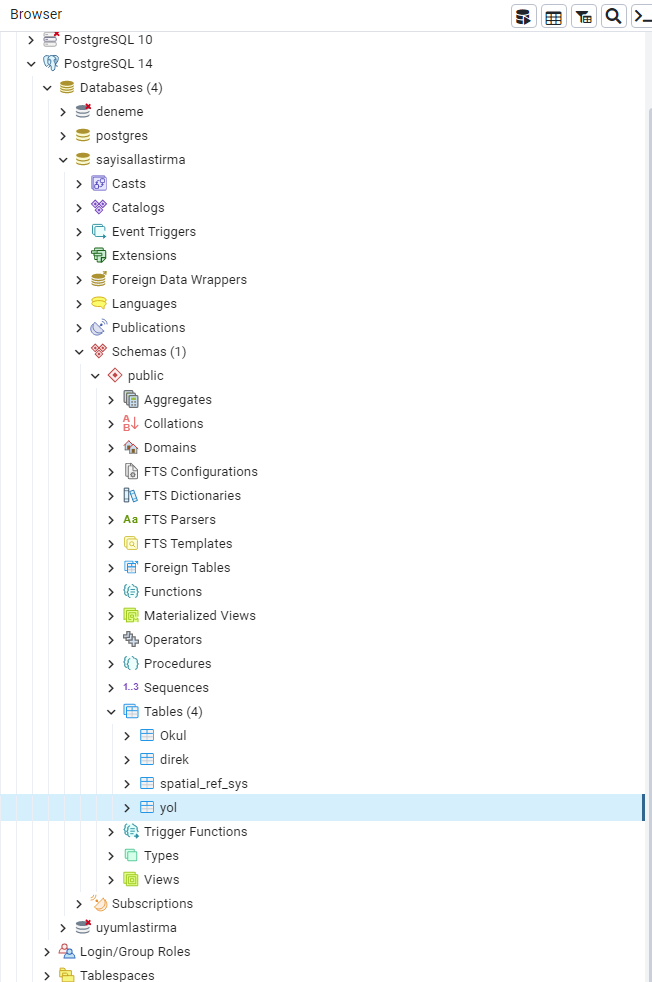652x982 pixels.
Task: Expand the Login/Group Roles node
Action: tap(47, 952)
